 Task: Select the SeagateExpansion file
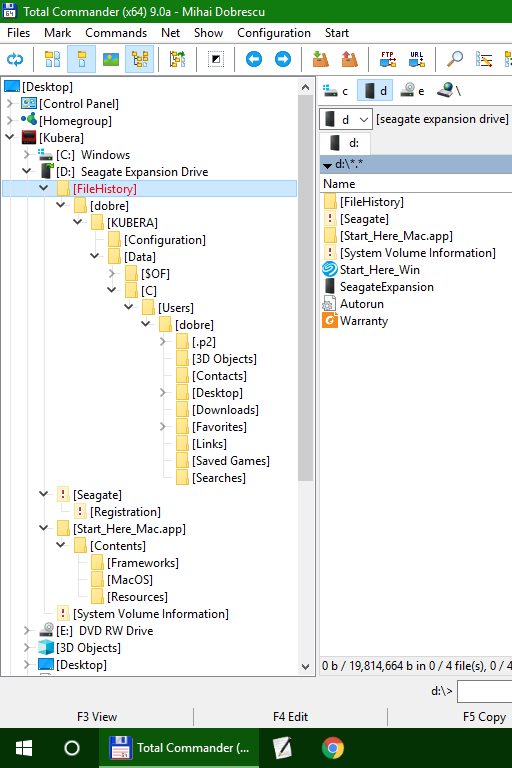click(387, 287)
